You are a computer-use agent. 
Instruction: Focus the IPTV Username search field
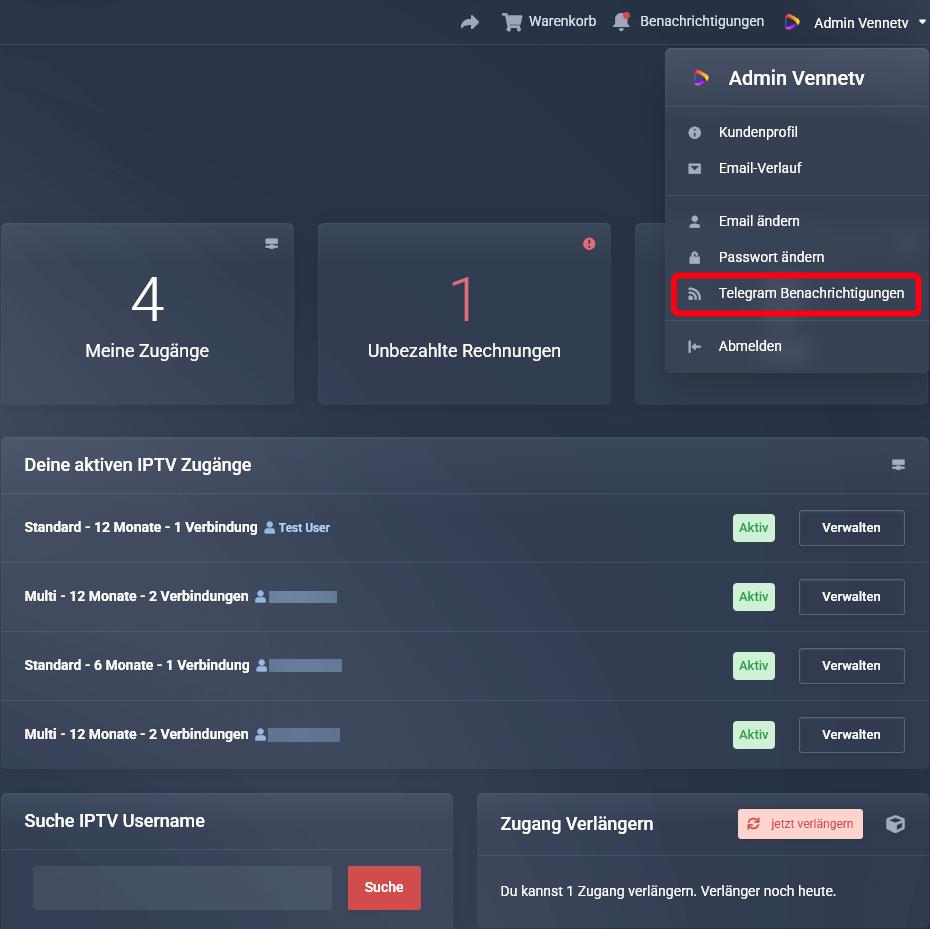pos(182,888)
